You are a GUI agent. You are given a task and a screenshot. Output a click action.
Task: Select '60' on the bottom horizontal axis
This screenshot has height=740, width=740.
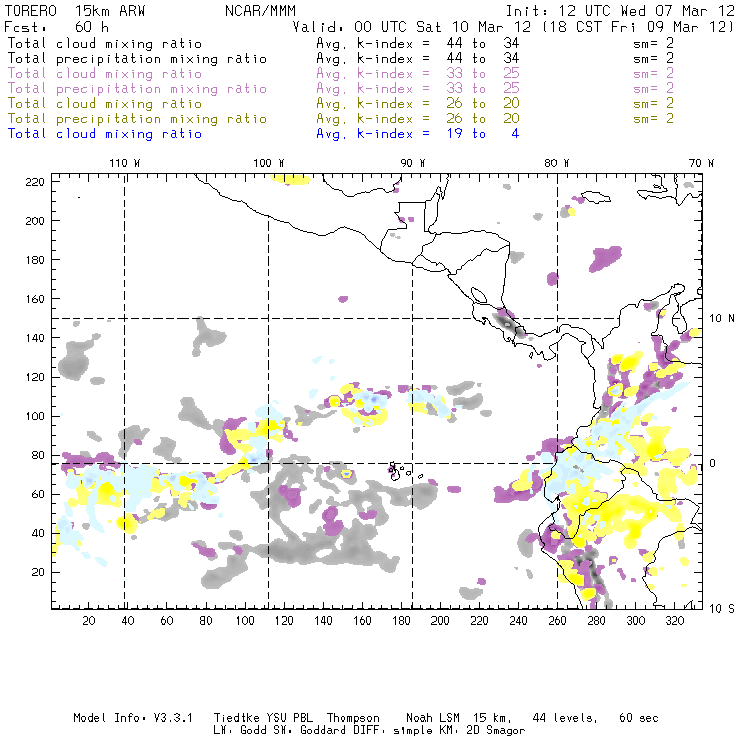click(167, 621)
